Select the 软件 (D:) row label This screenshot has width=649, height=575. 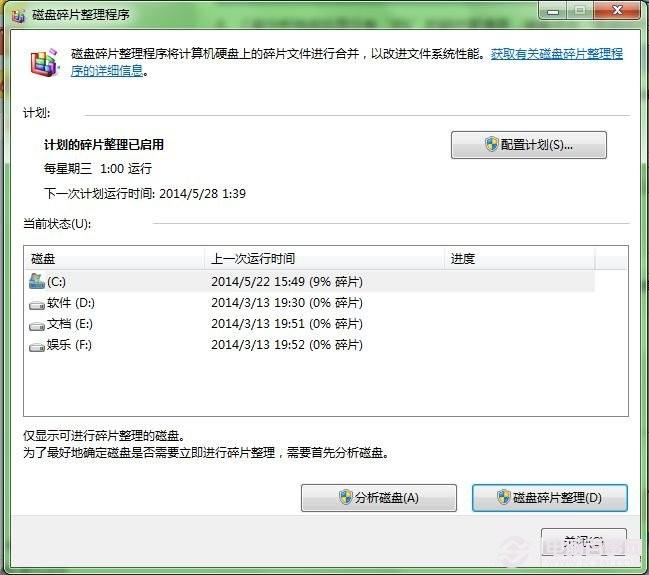(71, 303)
